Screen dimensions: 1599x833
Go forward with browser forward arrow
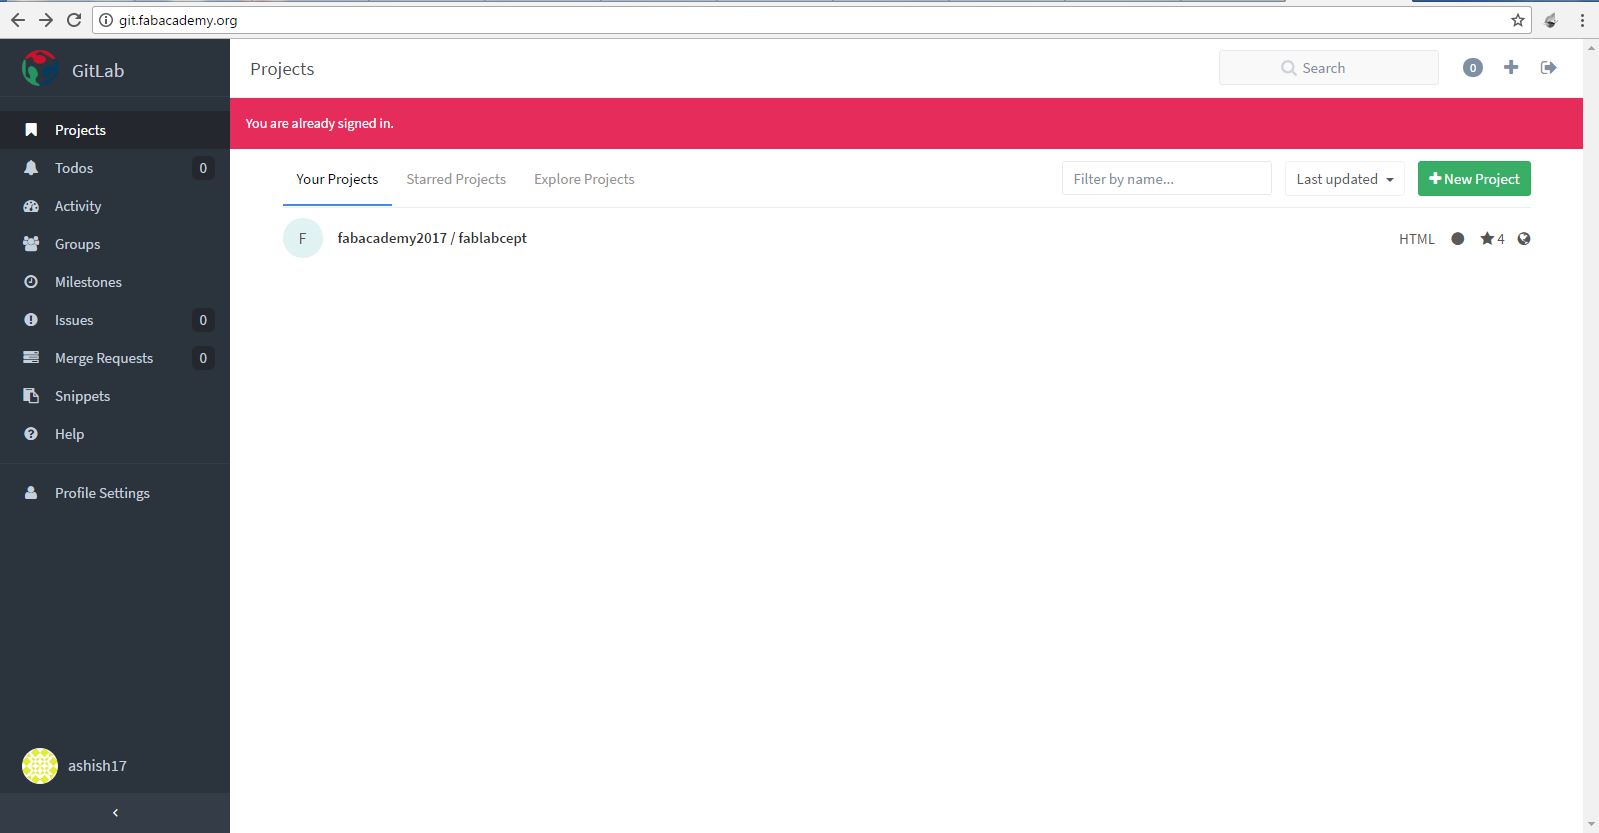[46, 20]
